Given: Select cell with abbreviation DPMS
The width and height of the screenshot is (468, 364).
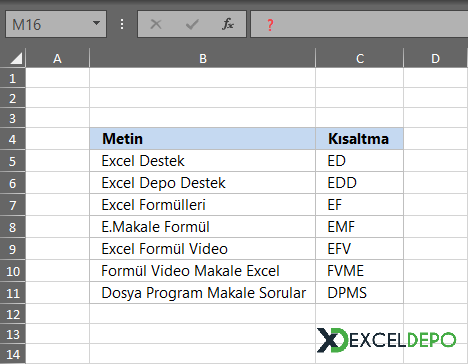Looking at the screenshot, I should pyautogui.click(x=360, y=293).
